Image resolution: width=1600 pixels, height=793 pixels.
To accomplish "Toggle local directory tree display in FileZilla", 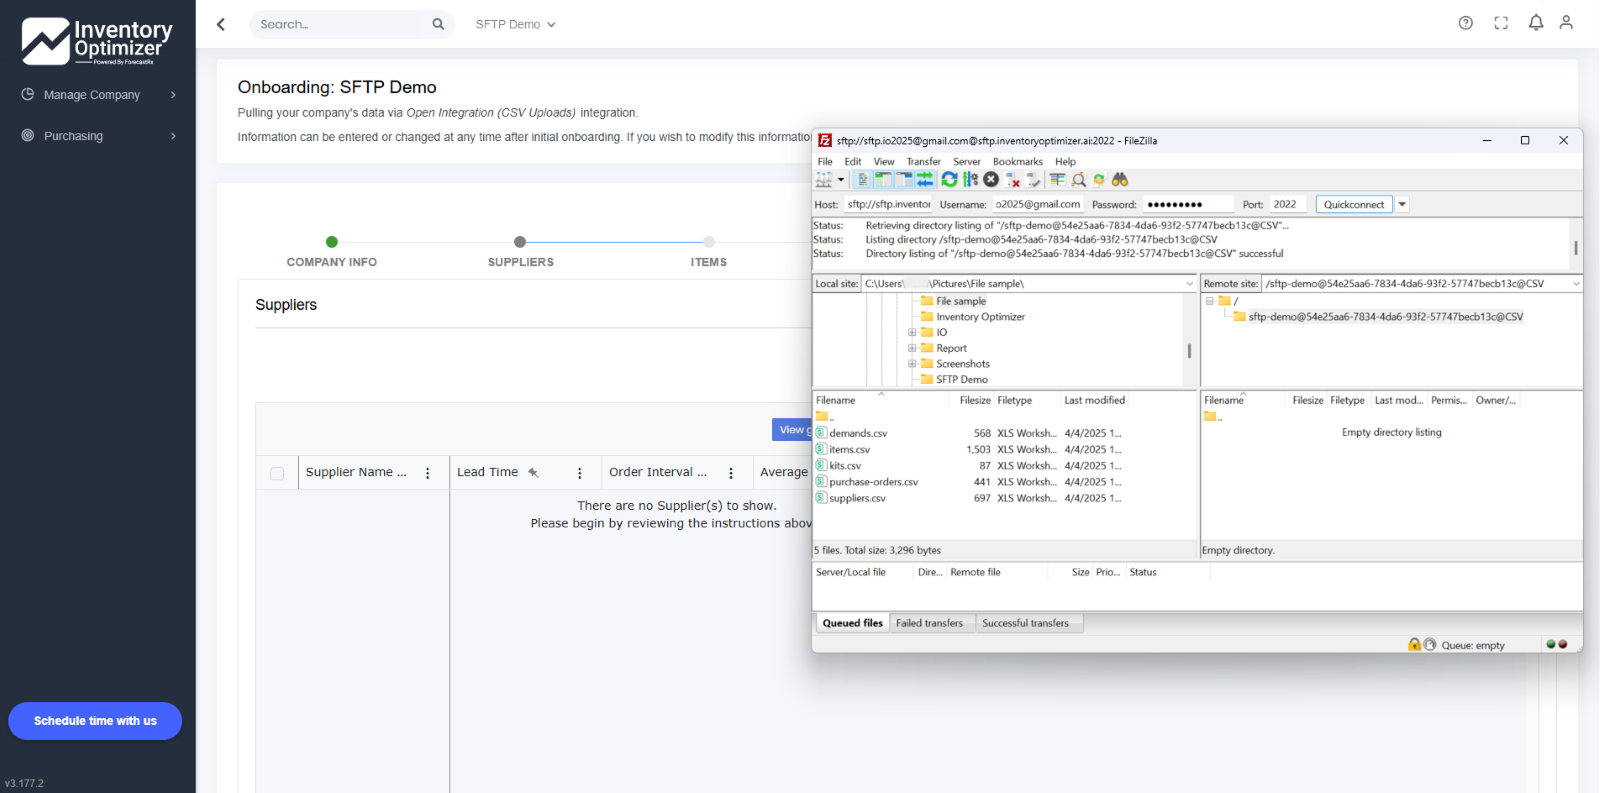I will click(x=884, y=180).
